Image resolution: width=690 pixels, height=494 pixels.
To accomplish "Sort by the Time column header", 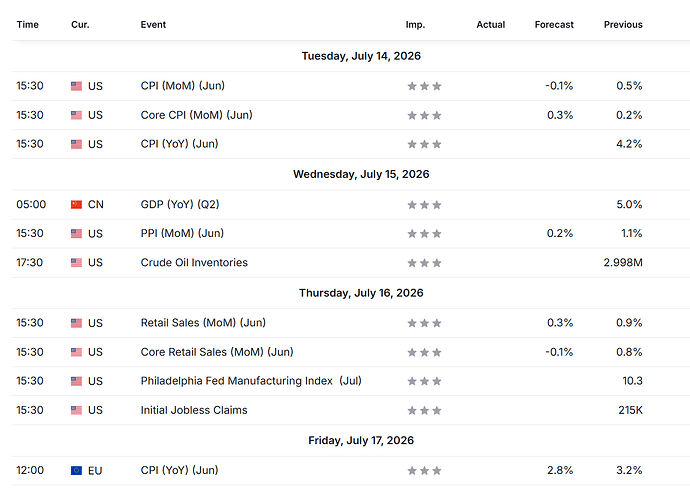I will (28, 25).
